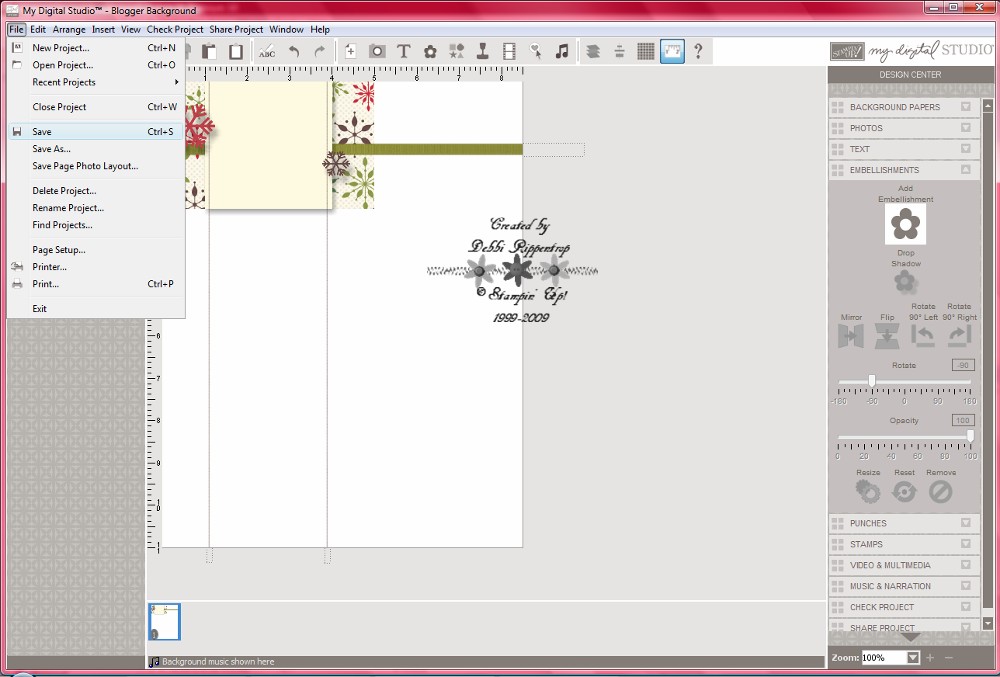Select Close Project menu entry
The width and height of the screenshot is (1000, 677).
coord(96,107)
